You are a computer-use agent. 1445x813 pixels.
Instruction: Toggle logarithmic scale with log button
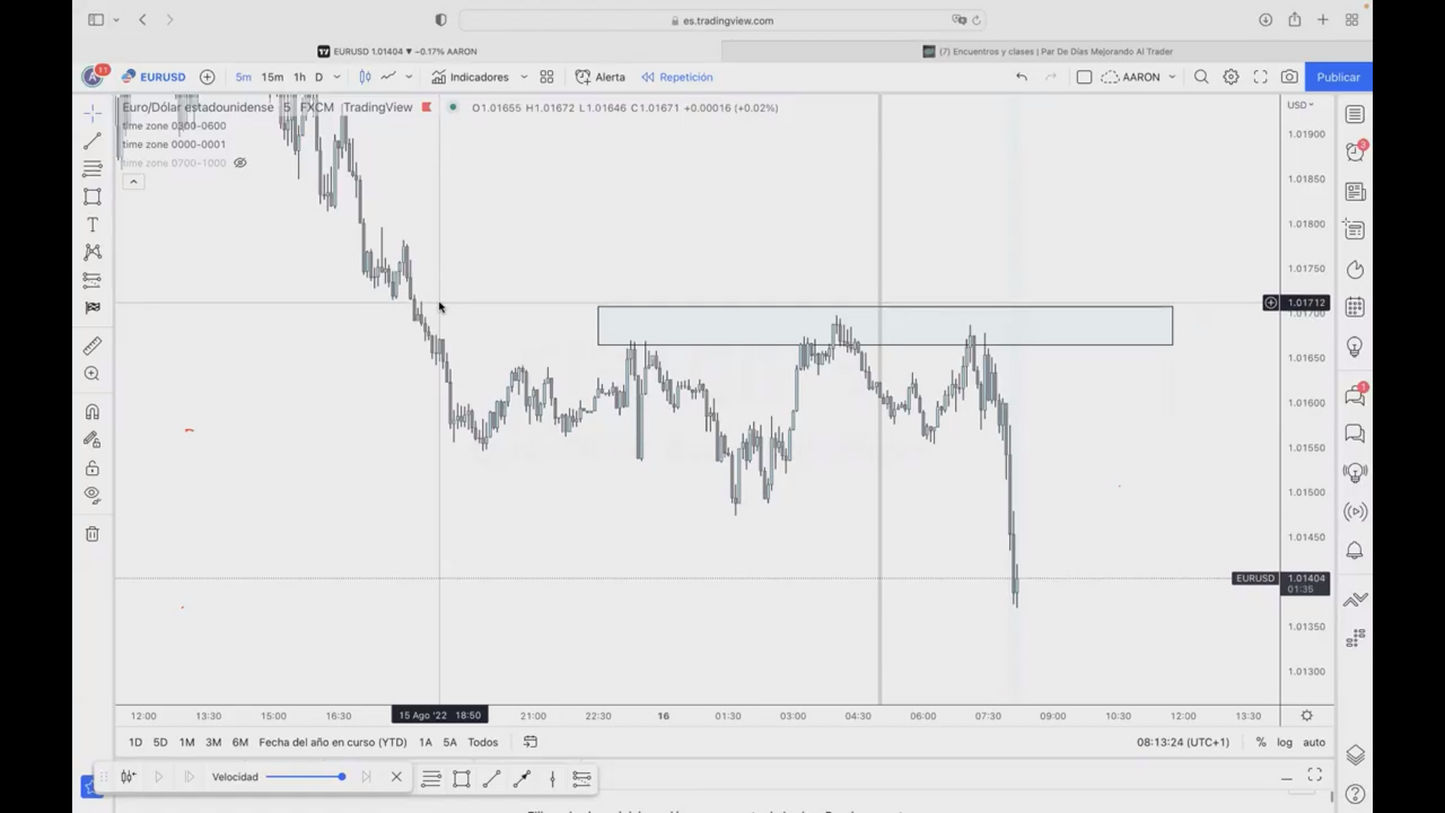(x=1284, y=742)
